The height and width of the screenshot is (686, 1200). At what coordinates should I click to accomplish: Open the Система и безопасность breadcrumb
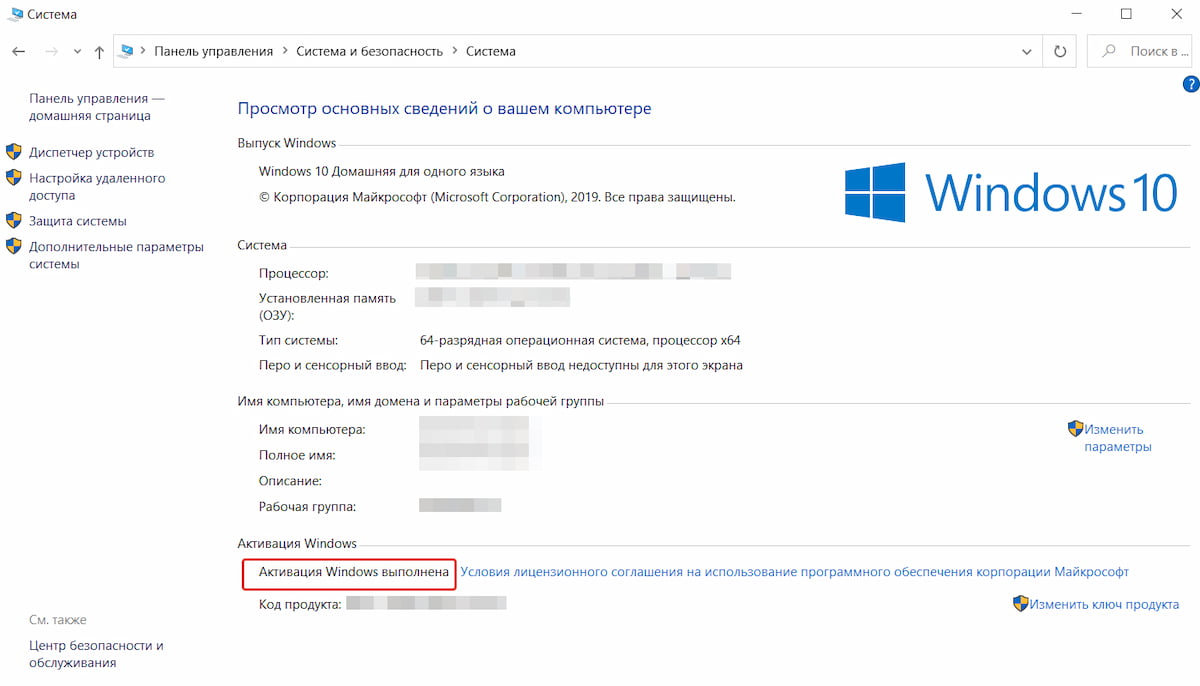pyautogui.click(x=369, y=51)
